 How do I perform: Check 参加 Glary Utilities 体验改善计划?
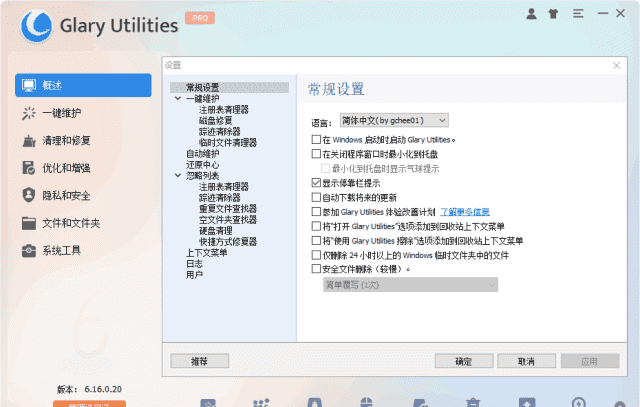pyautogui.click(x=316, y=212)
